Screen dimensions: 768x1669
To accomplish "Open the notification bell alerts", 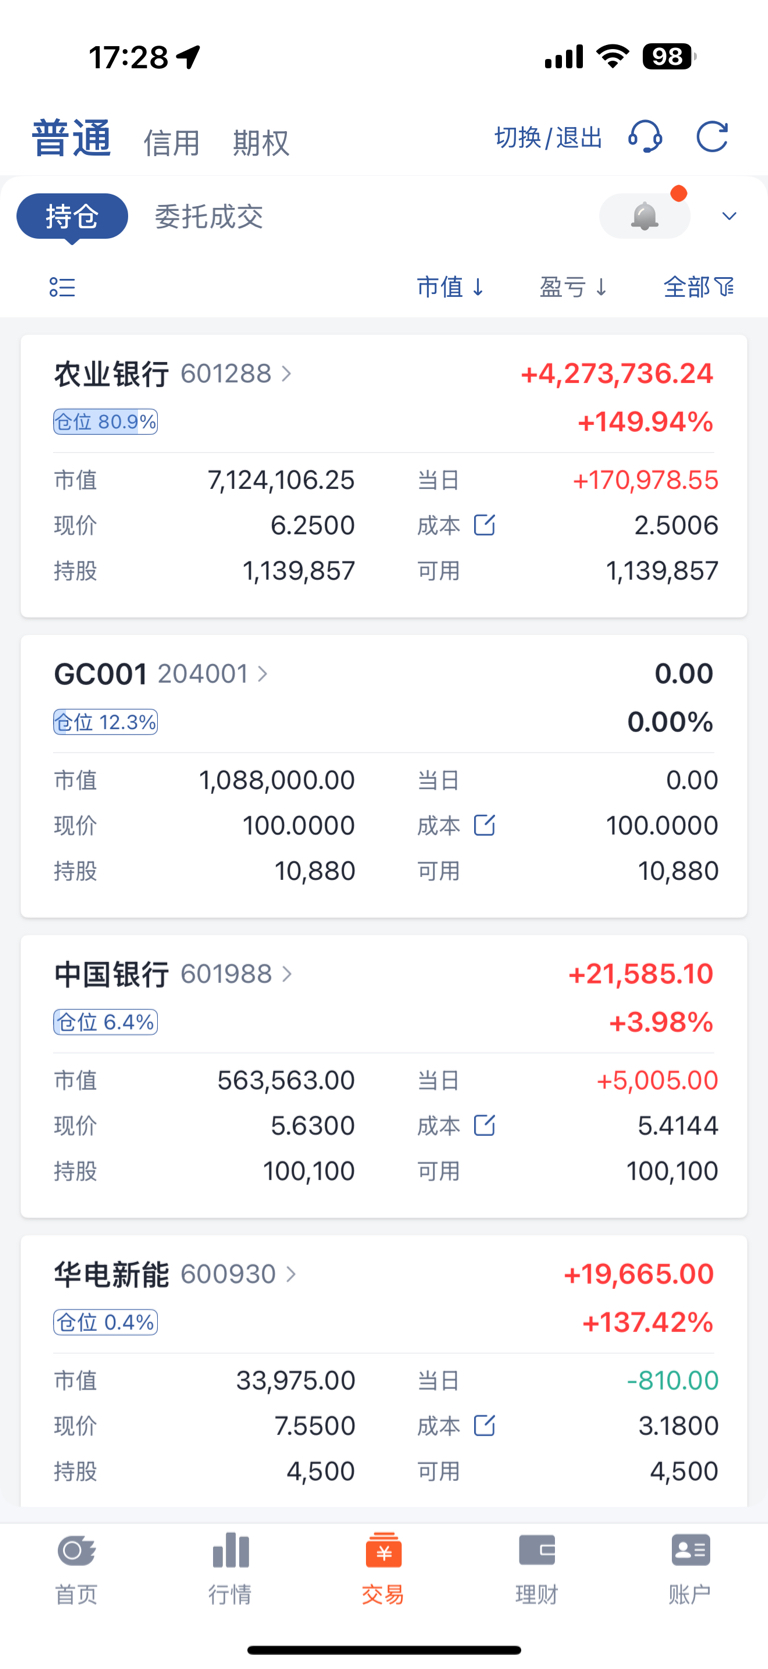I will click(645, 216).
